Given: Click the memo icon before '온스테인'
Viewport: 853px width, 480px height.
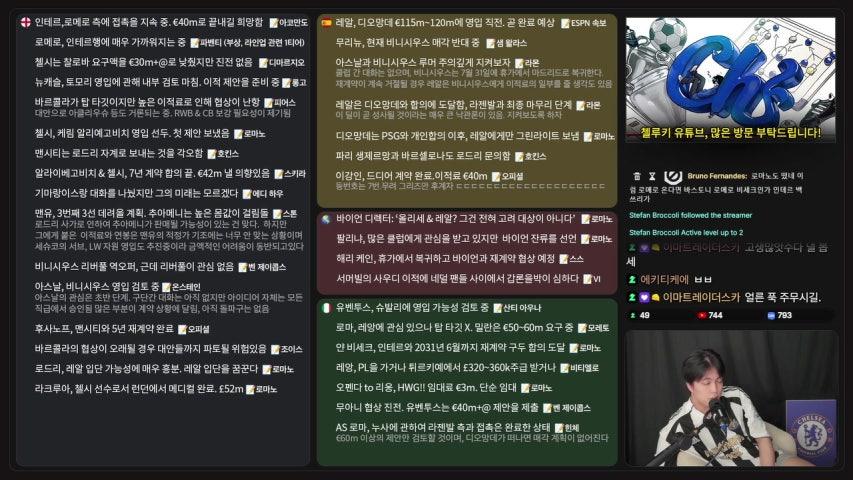Looking at the screenshot, I should point(166,287).
